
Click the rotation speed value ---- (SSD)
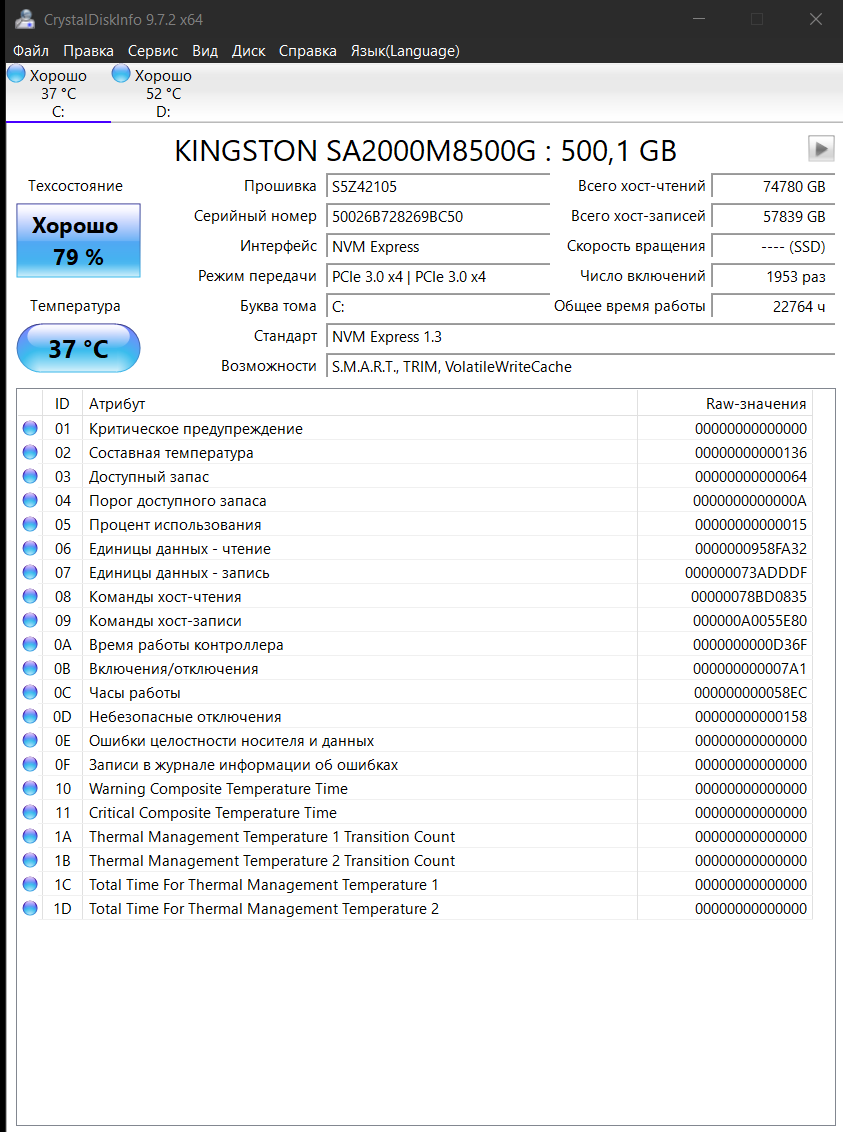click(773, 247)
